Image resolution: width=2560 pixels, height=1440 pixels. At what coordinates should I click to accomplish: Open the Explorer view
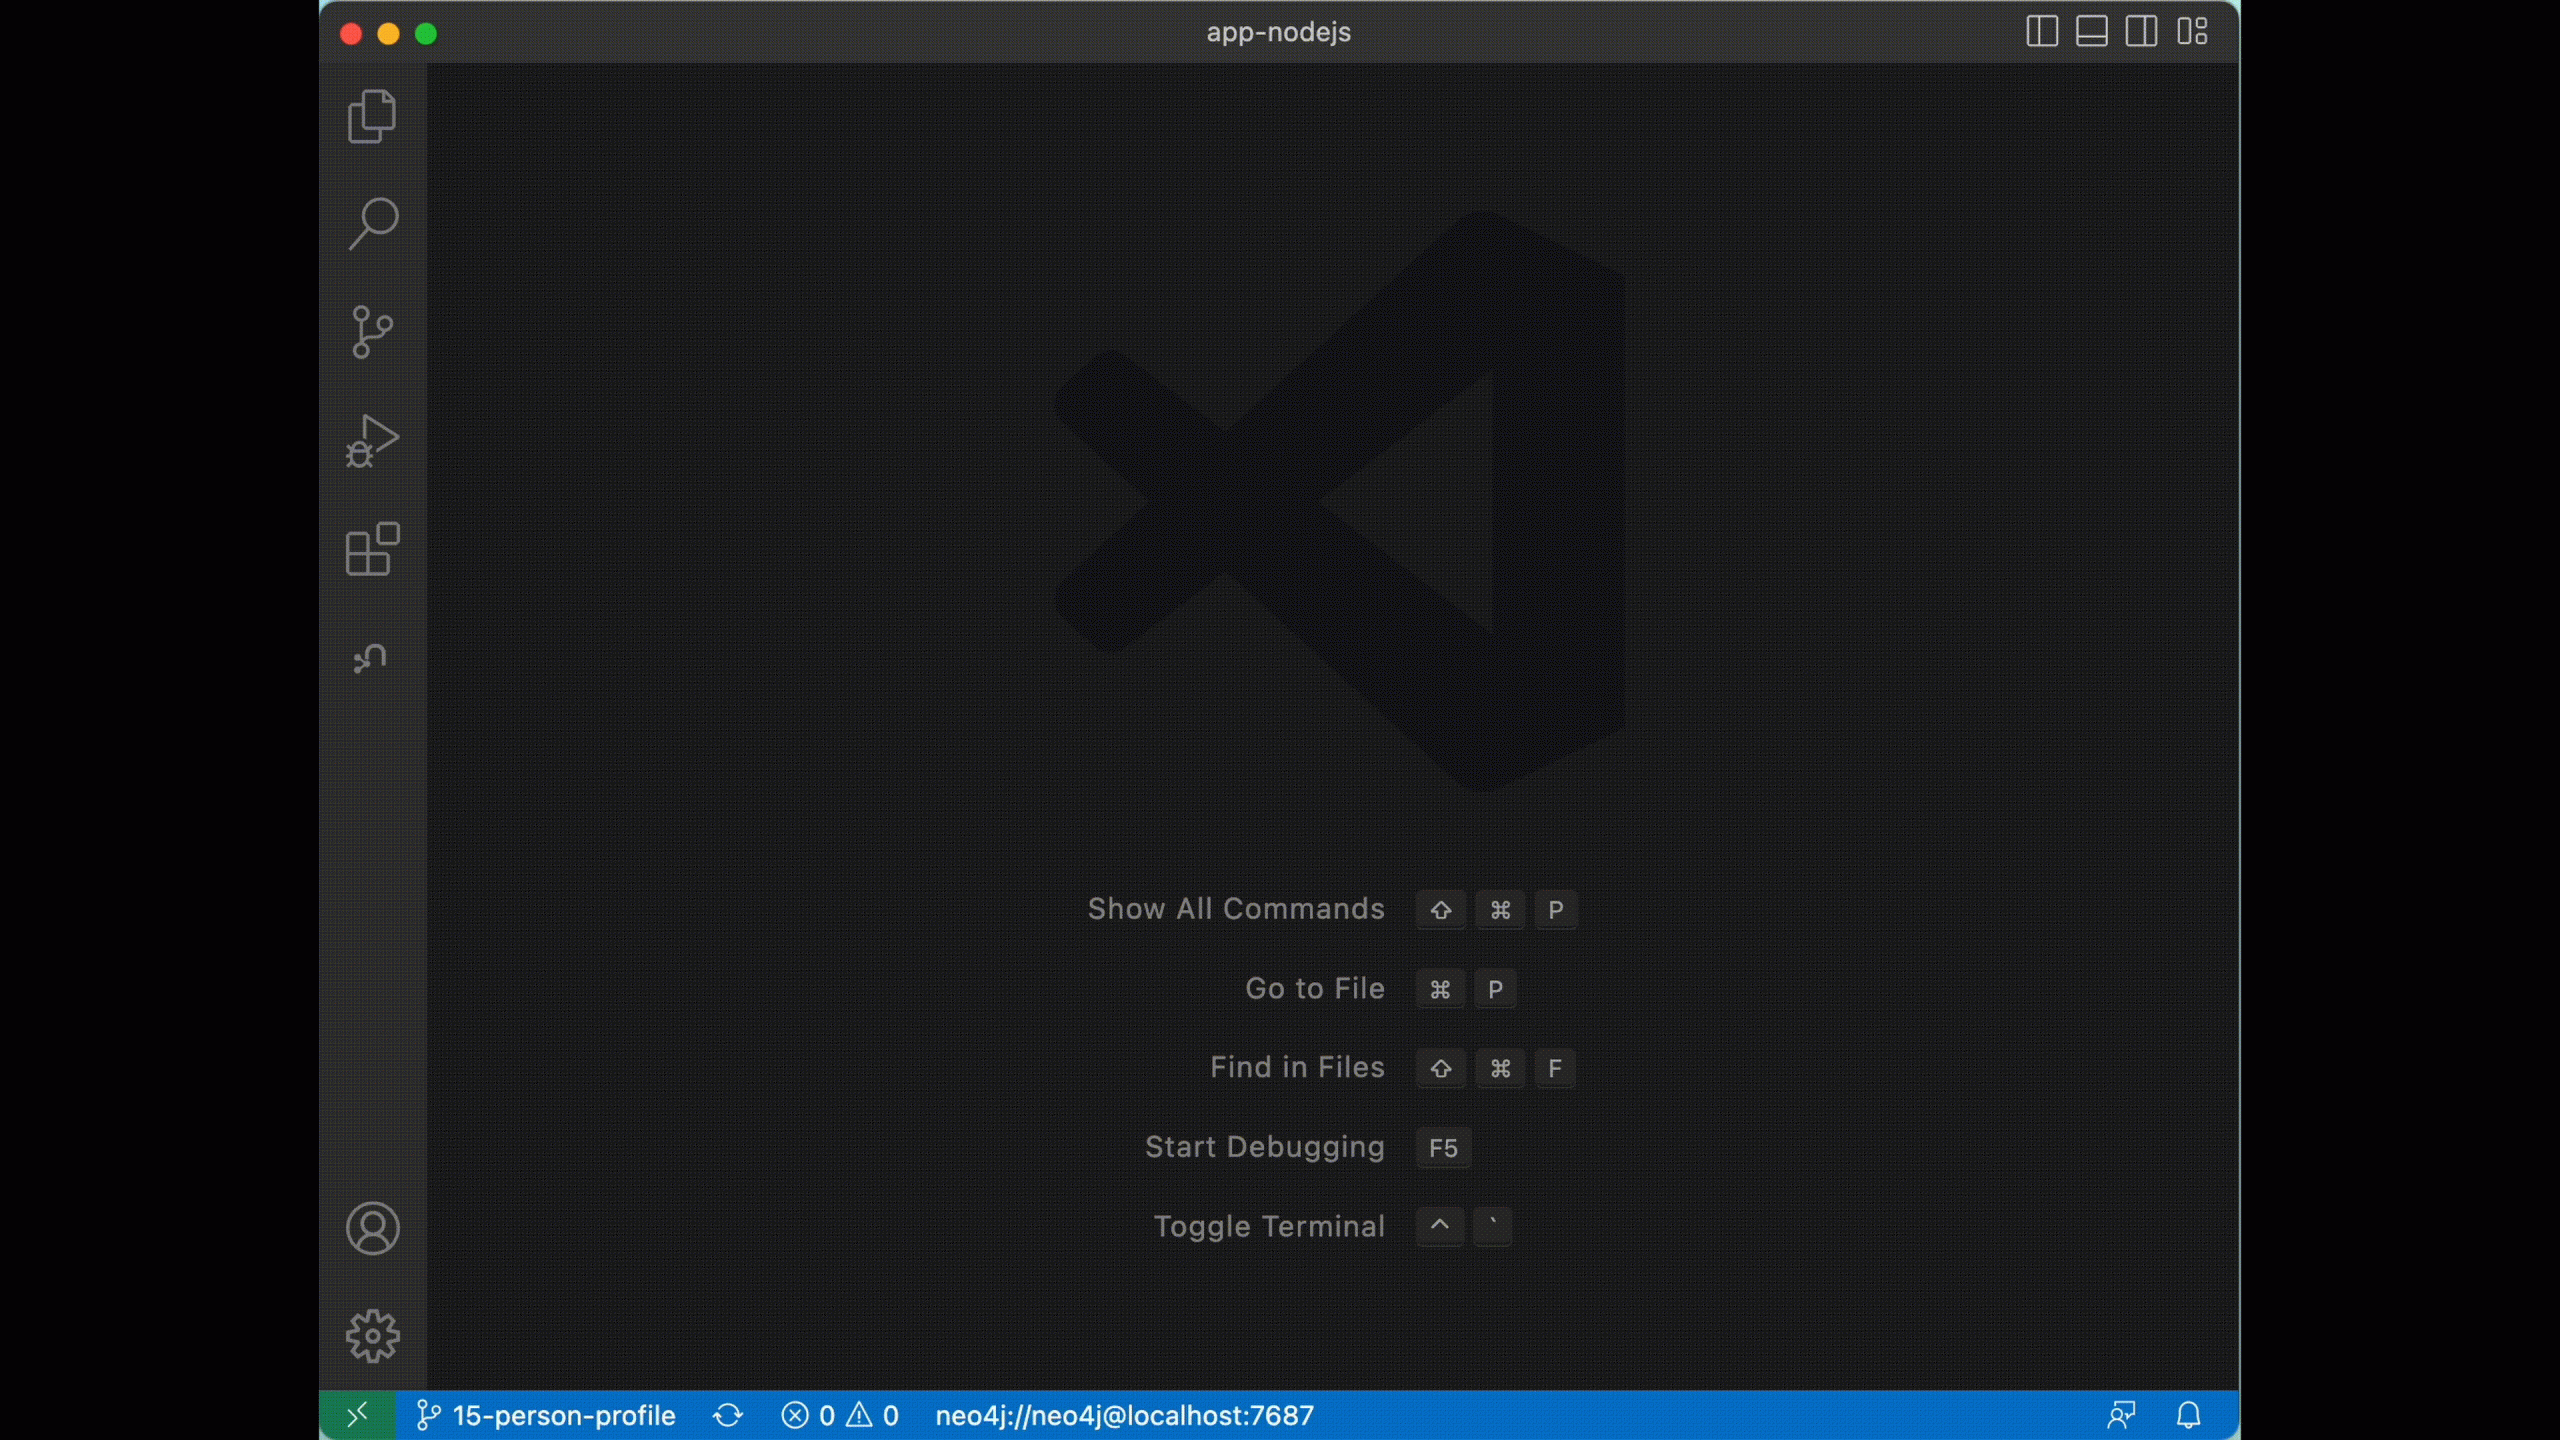[x=372, y=116]
